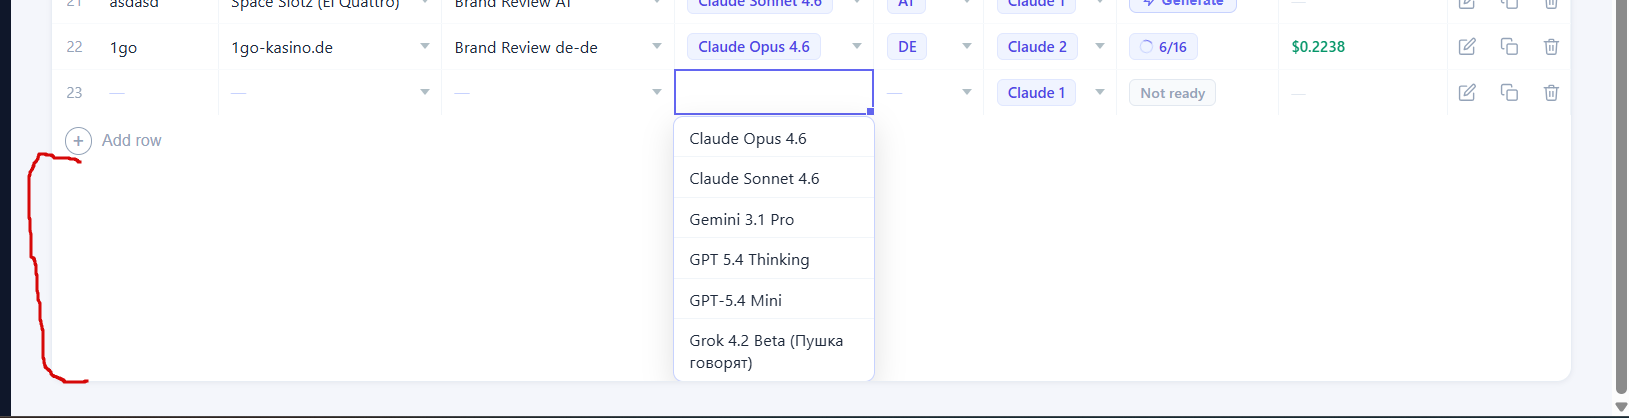Select the Grok 4.2 Beta option
This screenshot has width=1629, height=418.
click(766, 351)
